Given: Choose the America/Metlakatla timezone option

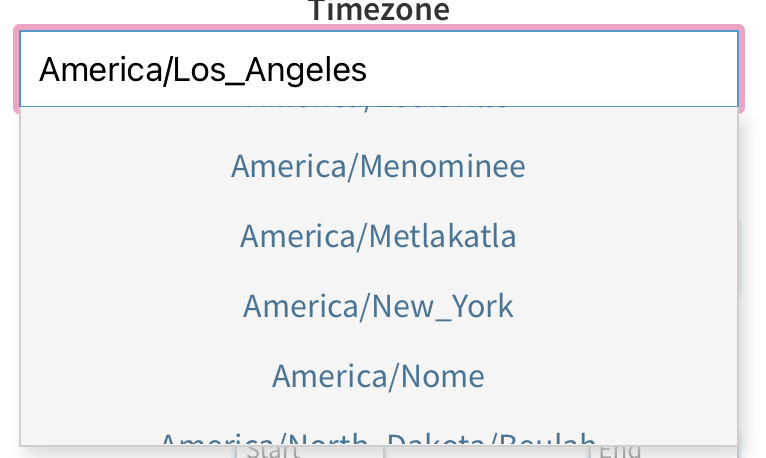Looking at the screenshot, I should tap(378, 236).
